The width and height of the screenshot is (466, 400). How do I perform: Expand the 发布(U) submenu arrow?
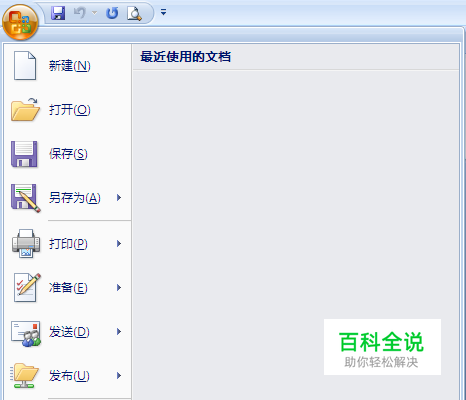click(119, 376)
